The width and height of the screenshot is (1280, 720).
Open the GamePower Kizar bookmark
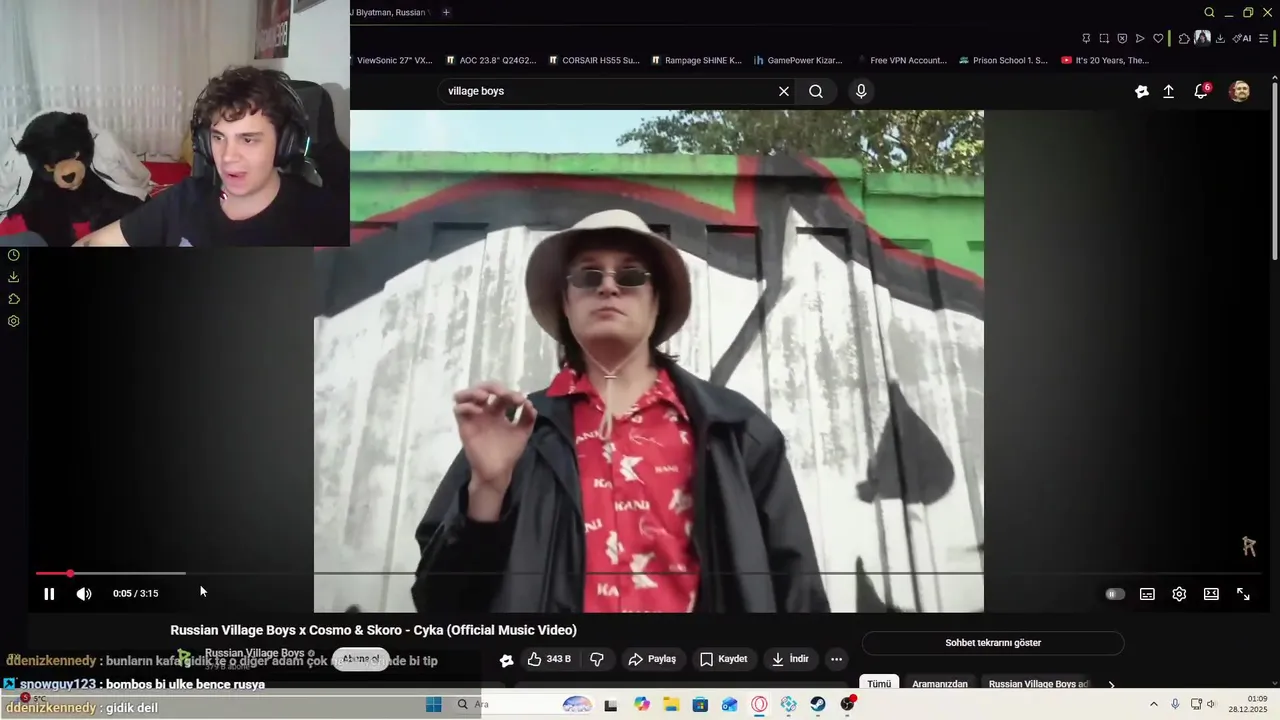pyautogui.click(x=798, y=60)
